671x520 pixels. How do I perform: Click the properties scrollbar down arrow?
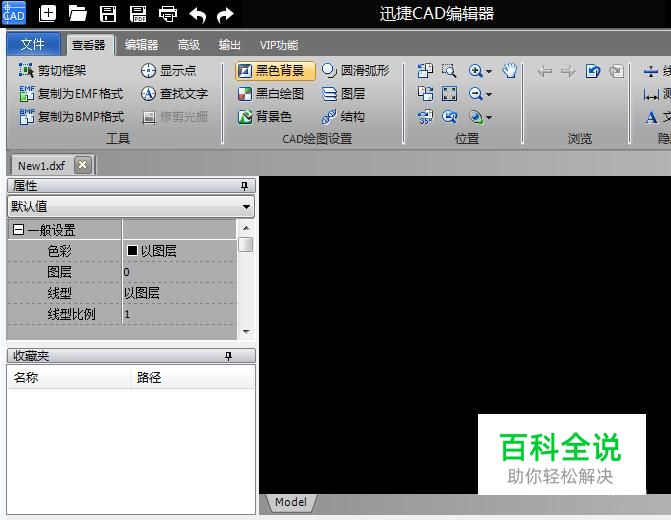click(x=246, y=332)
